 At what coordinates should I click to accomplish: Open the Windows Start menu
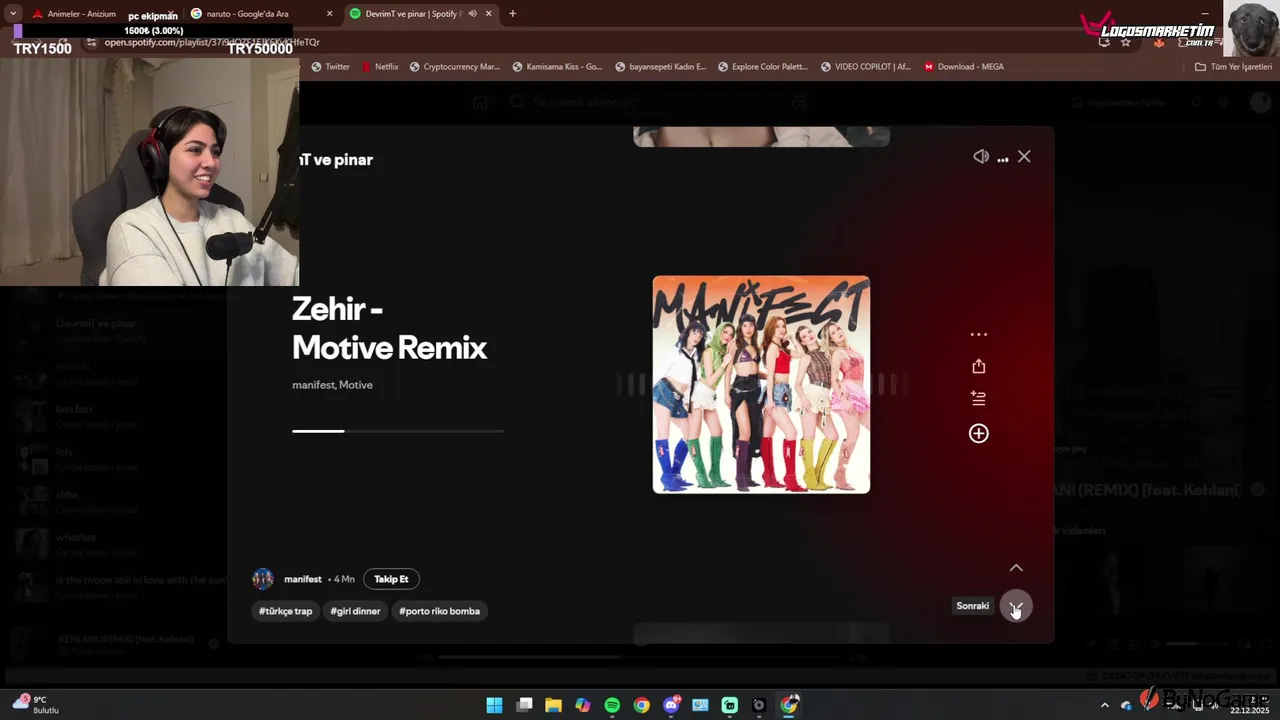tap(494, 705)
